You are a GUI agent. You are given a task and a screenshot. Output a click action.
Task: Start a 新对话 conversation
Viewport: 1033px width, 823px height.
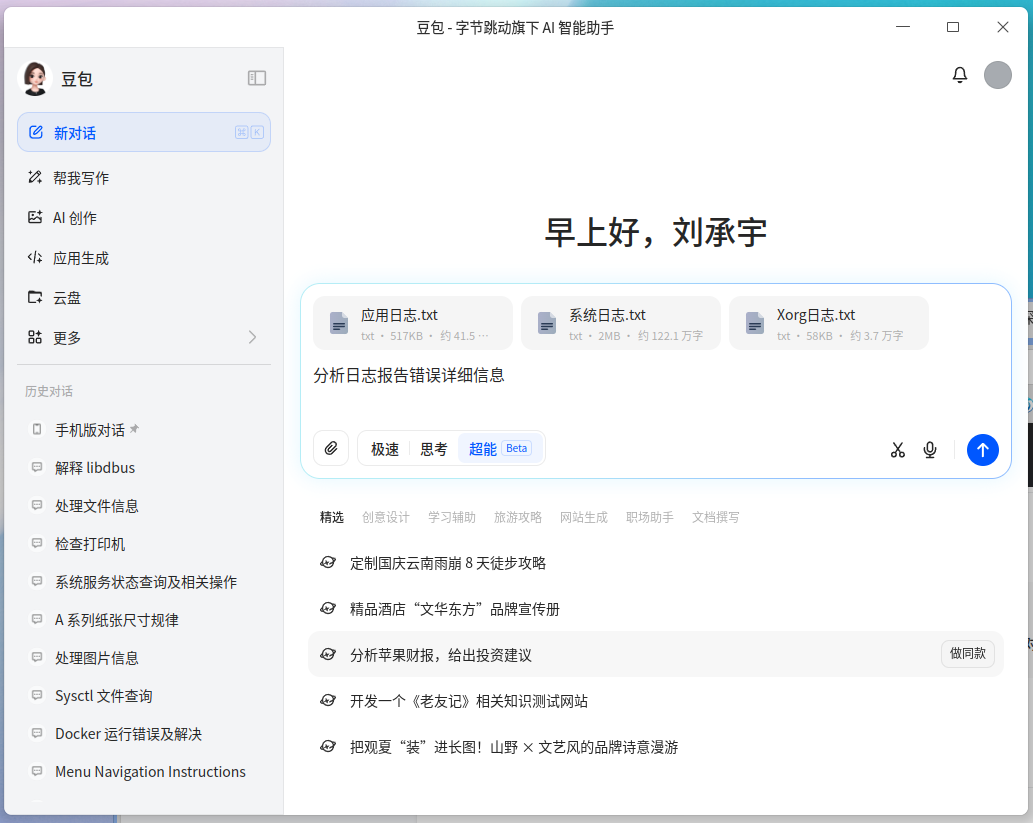click(x=144, y=132)
